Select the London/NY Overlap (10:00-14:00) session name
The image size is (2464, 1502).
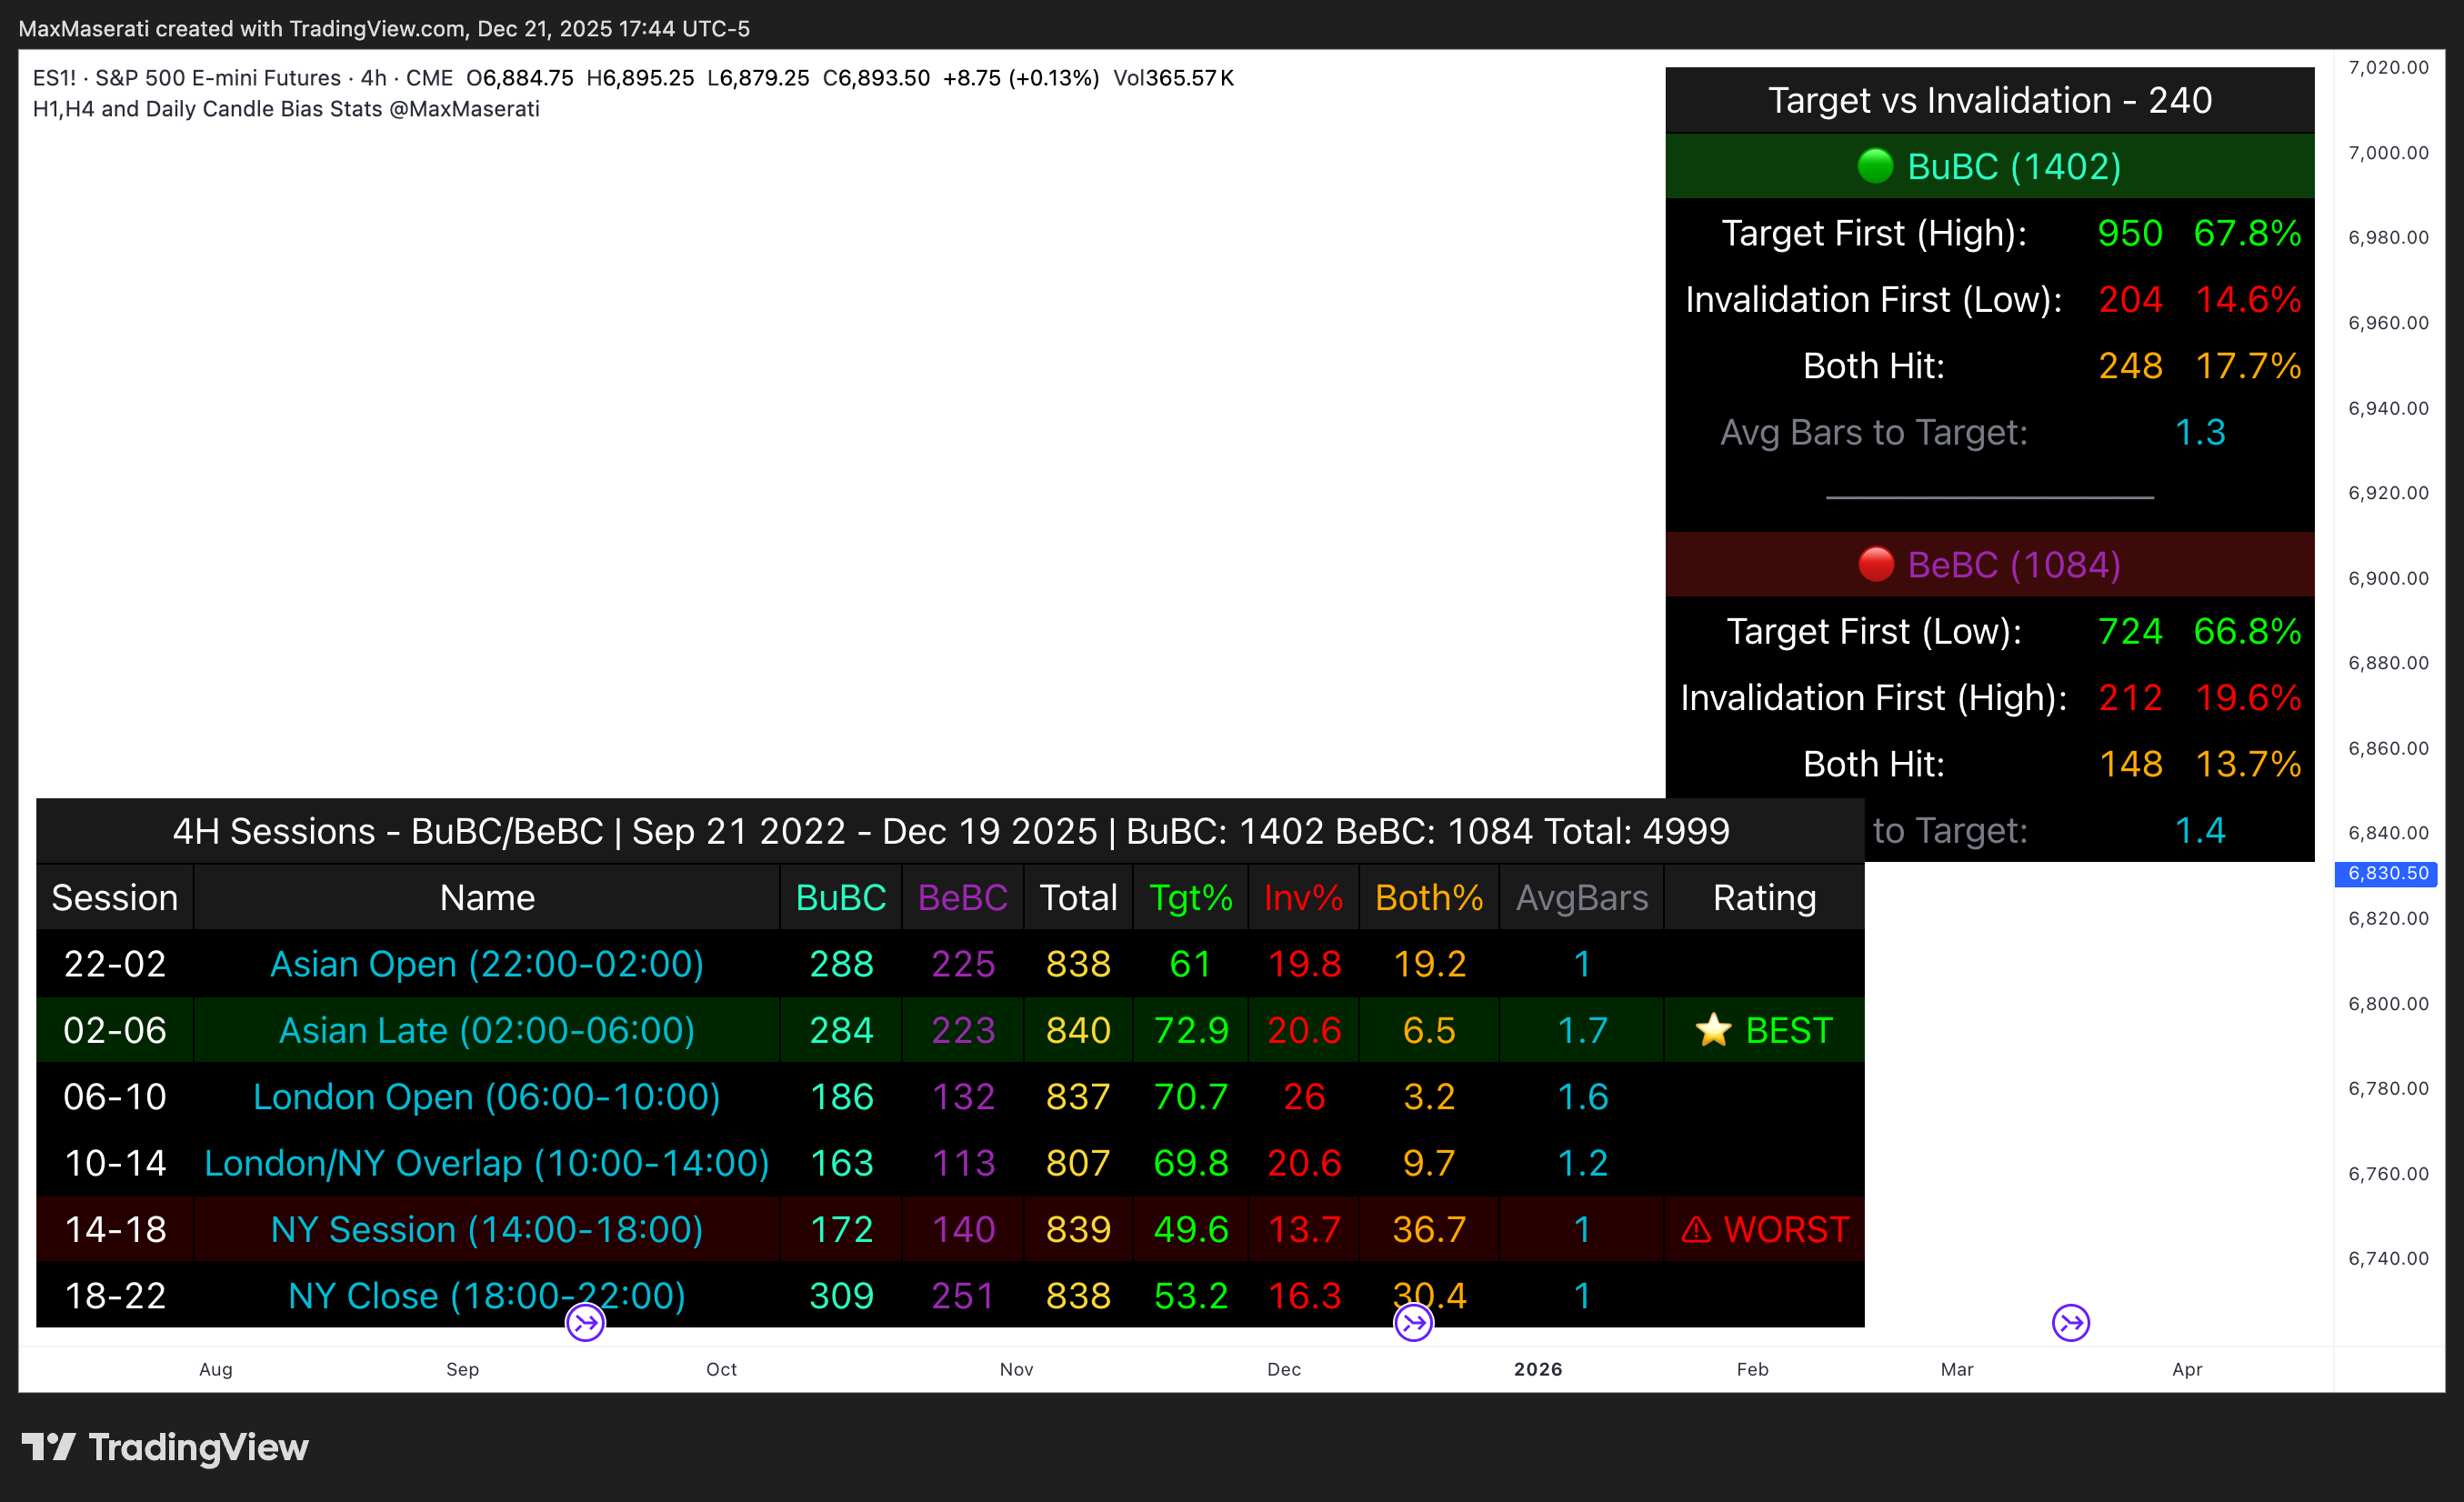487,1163
